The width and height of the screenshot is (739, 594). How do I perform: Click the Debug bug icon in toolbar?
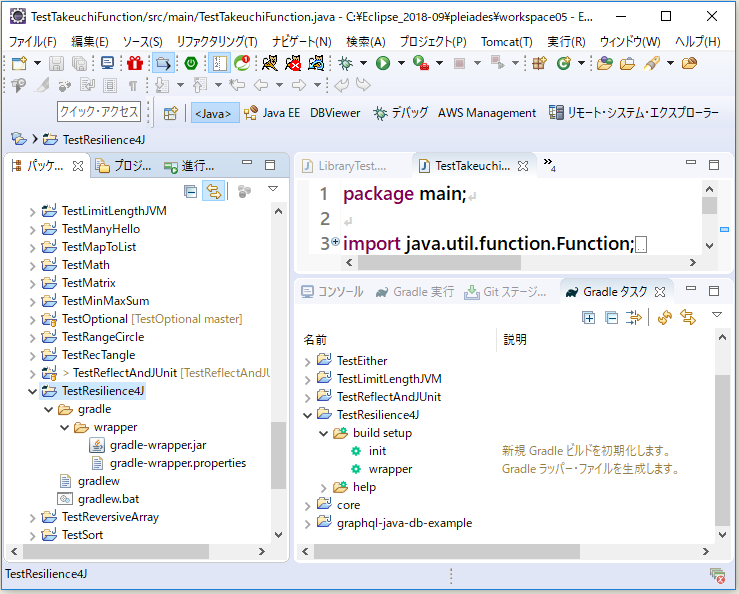tap(345, 63)
